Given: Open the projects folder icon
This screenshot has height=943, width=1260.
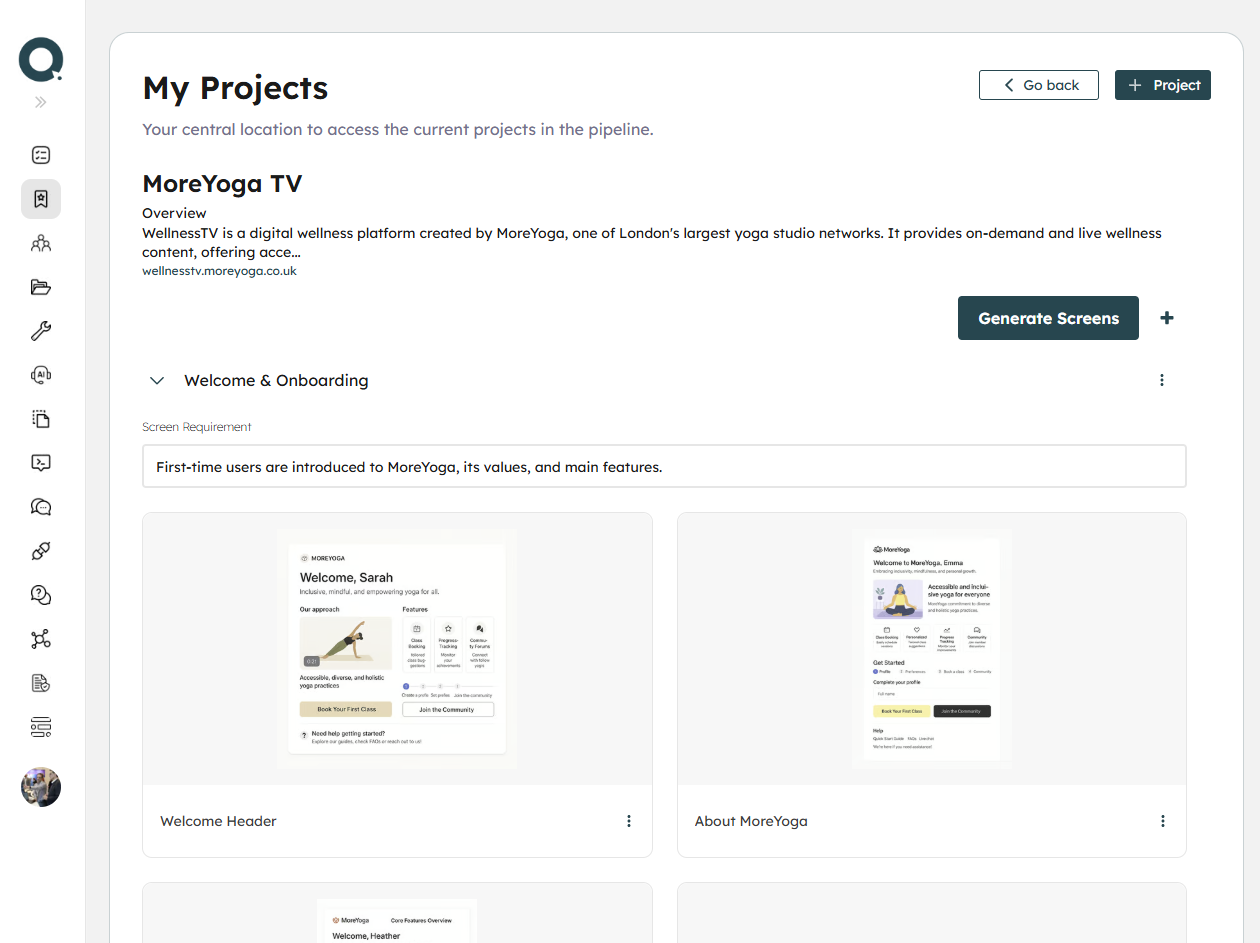Looking at the screenshot, I should [40, 287].
